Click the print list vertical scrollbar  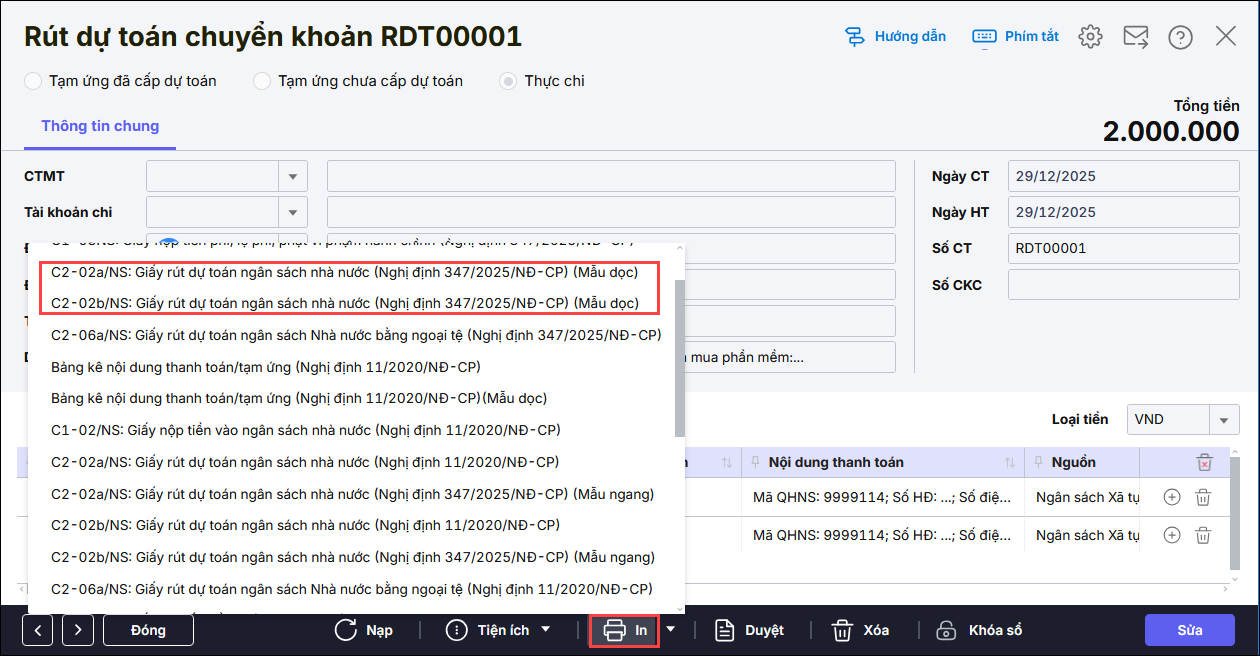click(680, 360)
